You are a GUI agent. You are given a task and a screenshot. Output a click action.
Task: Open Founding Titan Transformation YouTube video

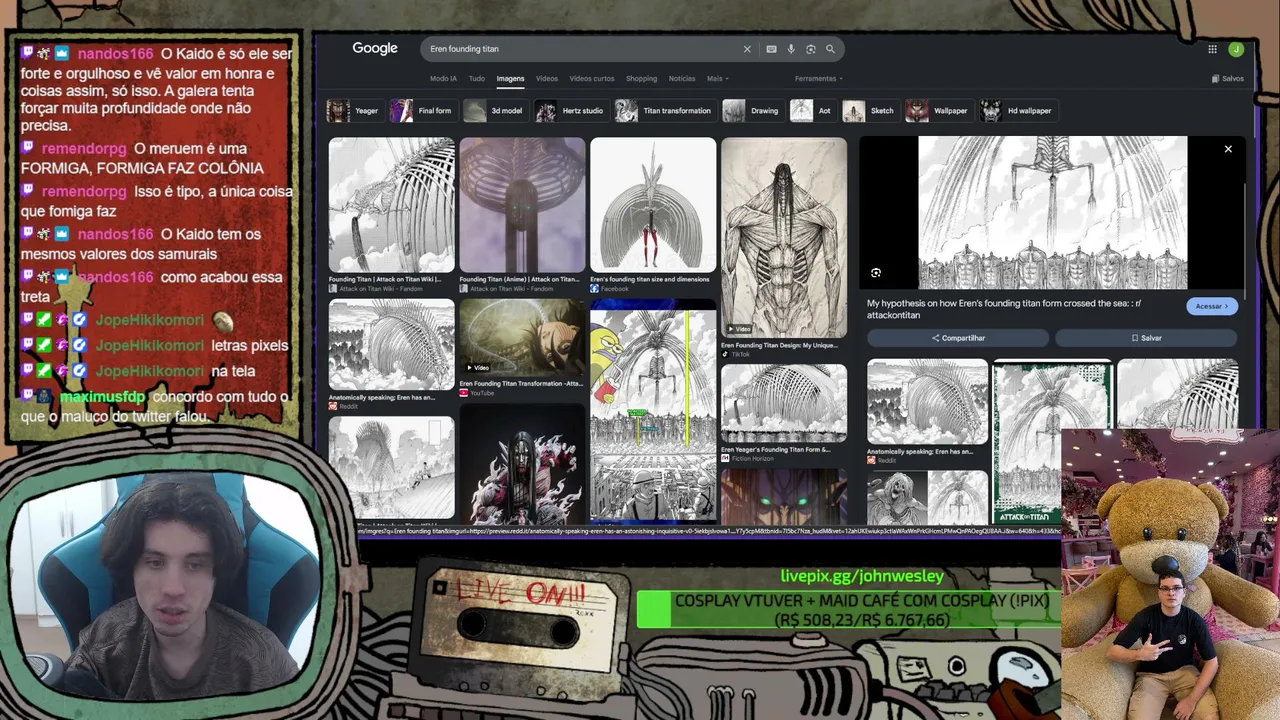(x=522, y=337)
